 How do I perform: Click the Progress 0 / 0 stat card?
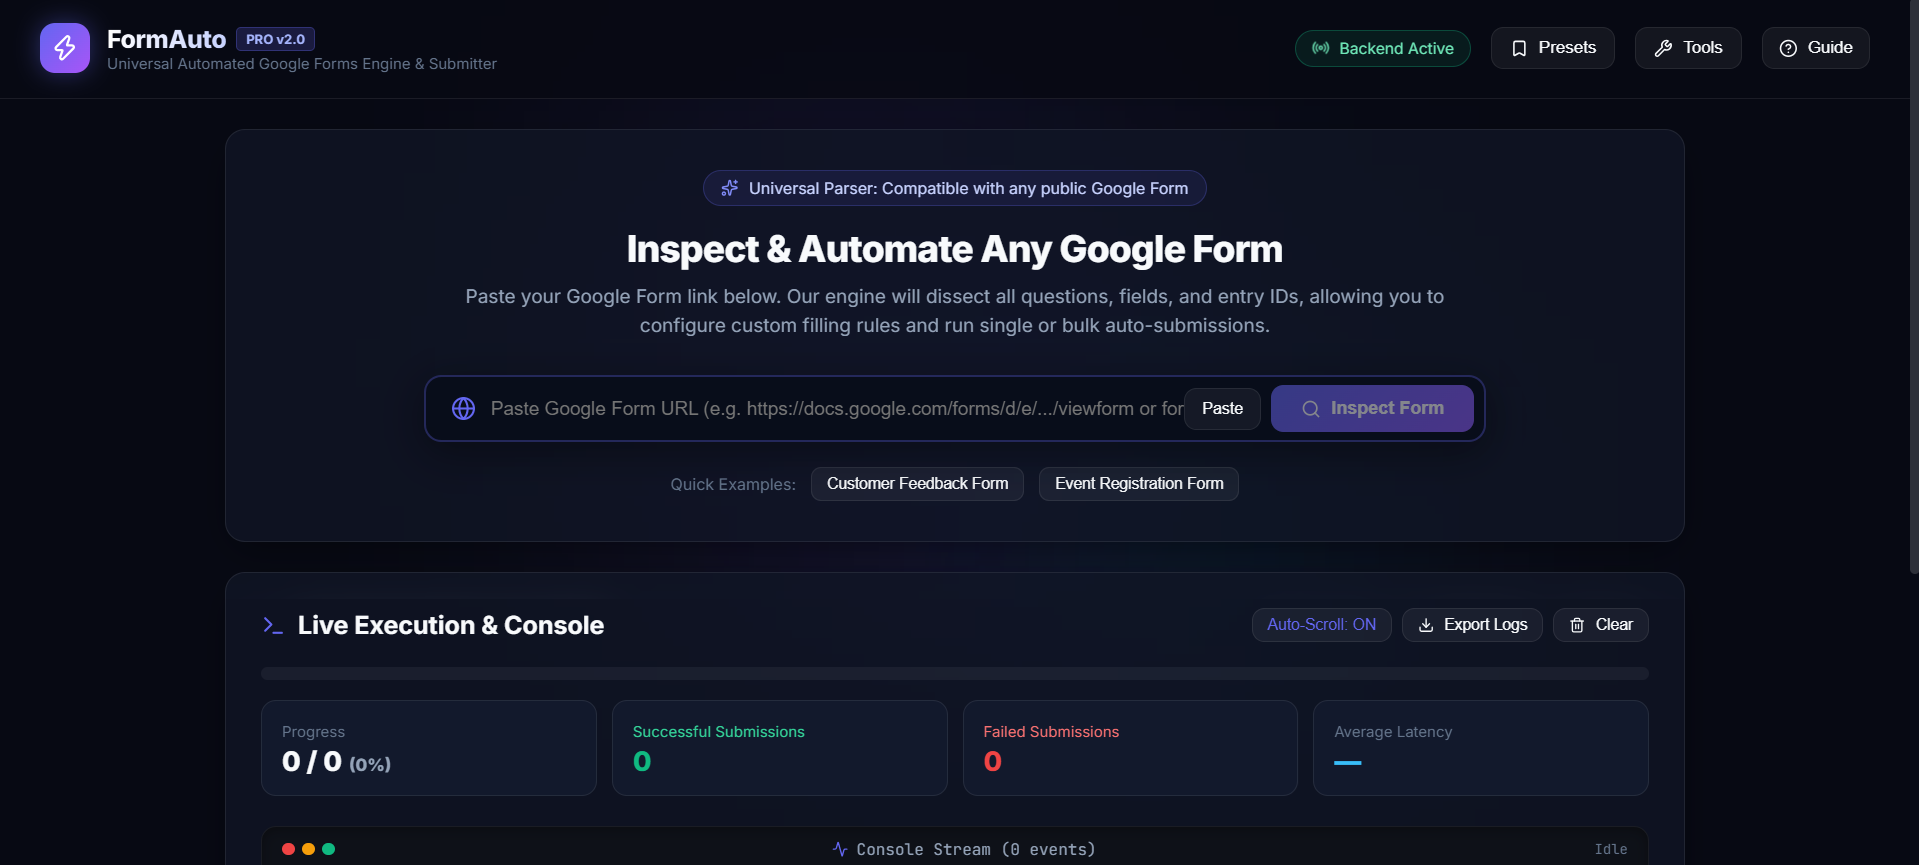coord(428,748)
